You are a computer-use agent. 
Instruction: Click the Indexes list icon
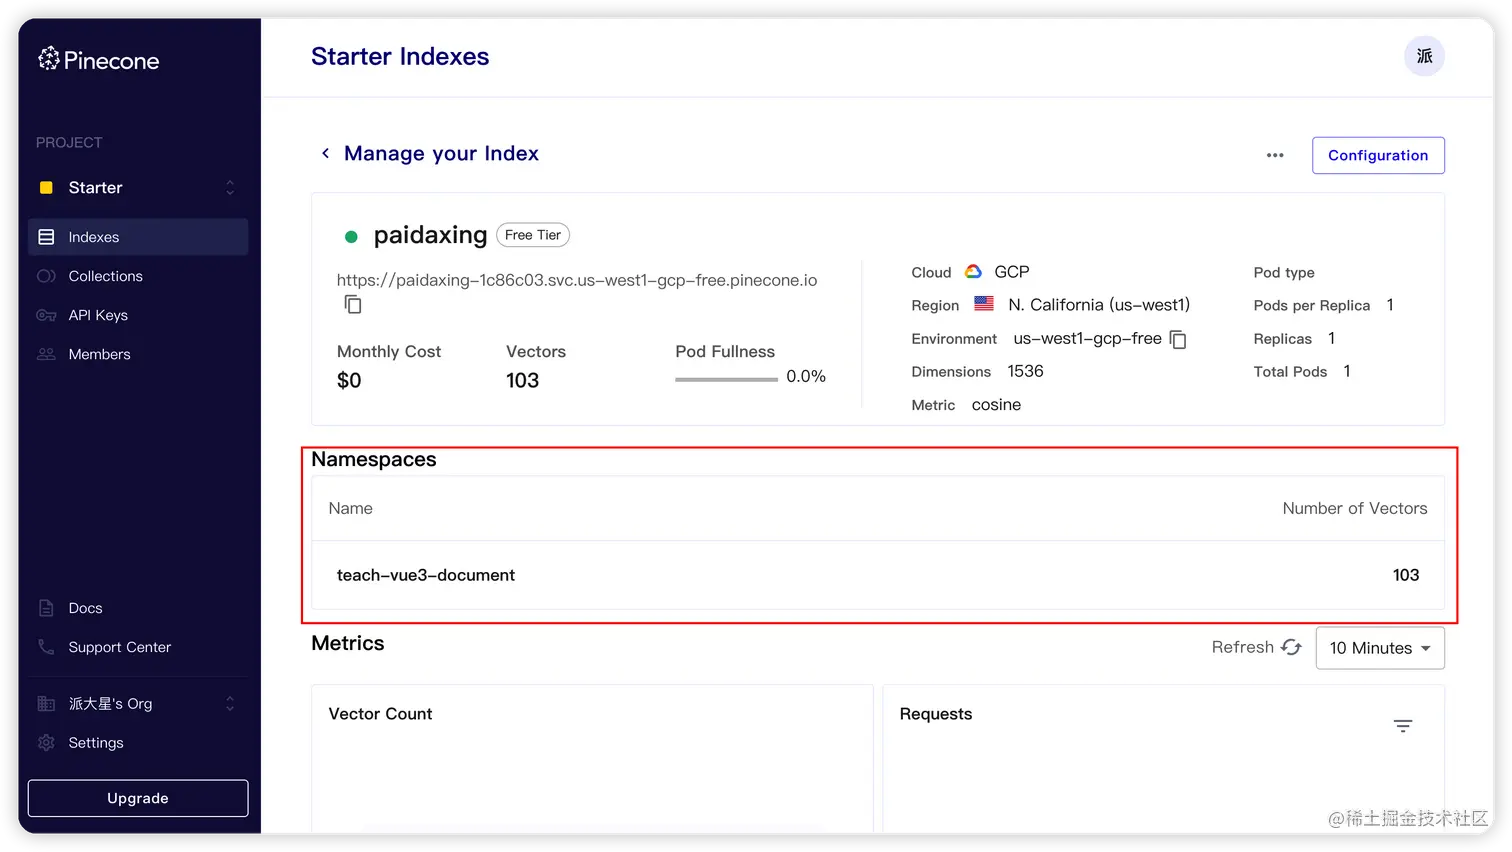click(46, 237)
